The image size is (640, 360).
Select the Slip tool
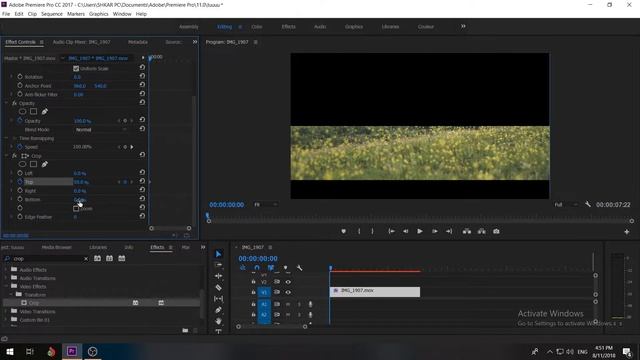[x=218, y=299]
